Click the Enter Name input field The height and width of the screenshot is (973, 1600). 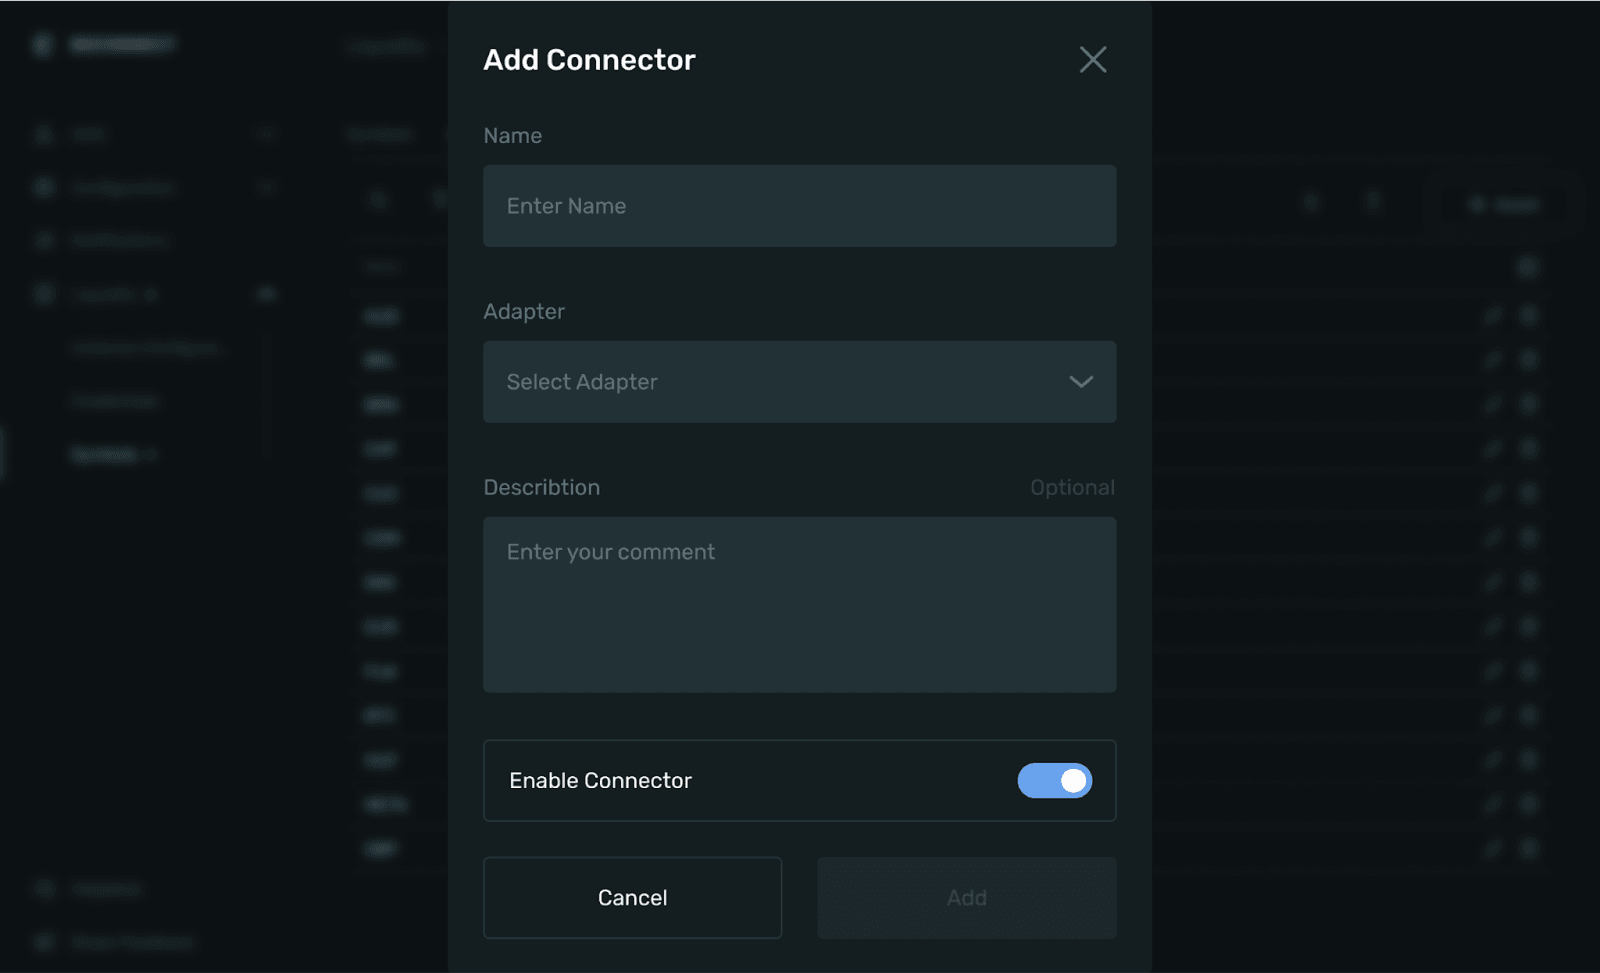(x=799, y=206)
